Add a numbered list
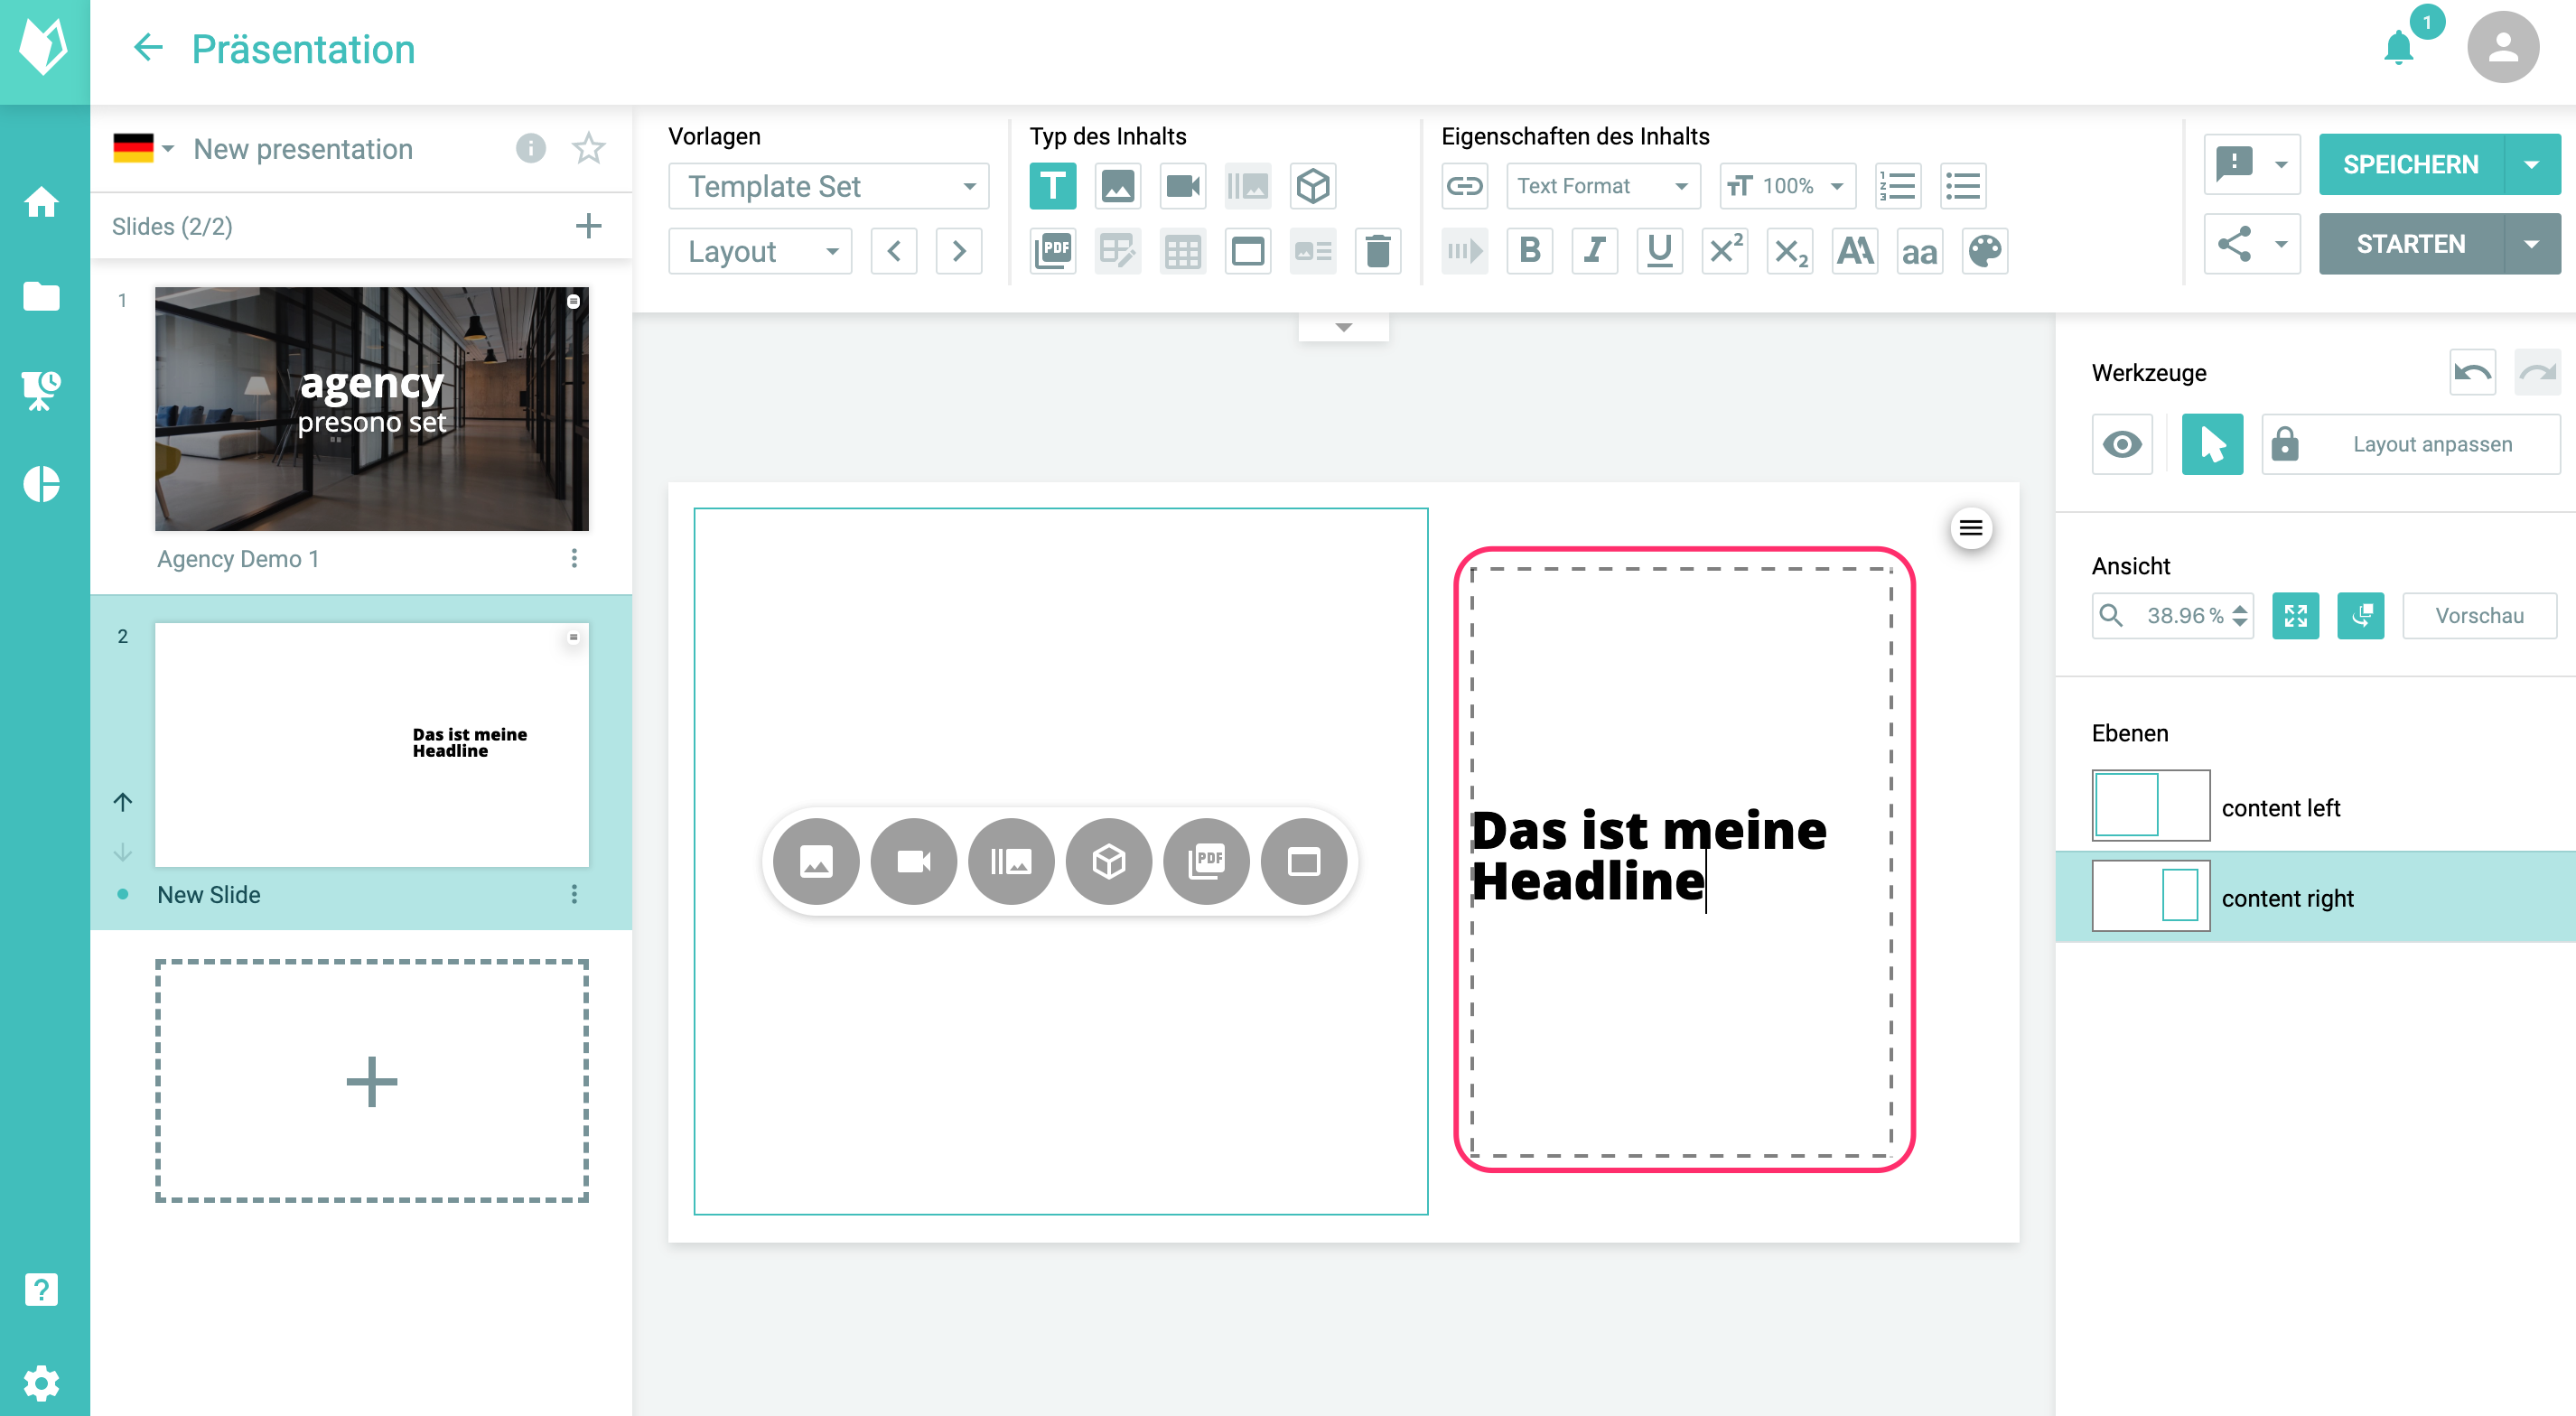The width and height of the screenshot is (2576, 1416). [x=1897, y=186]
